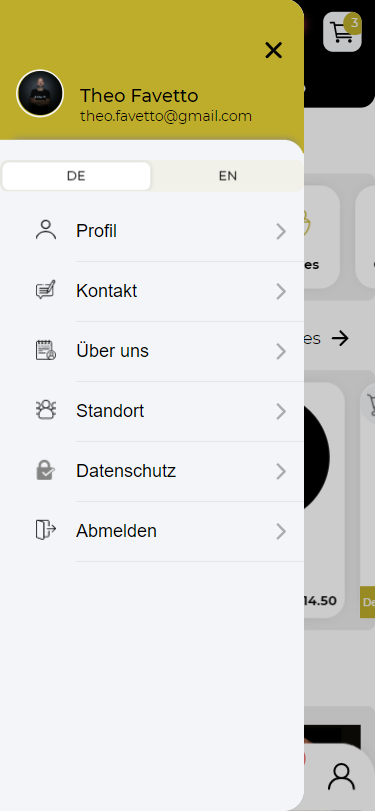The height and width of the screenshot is (811, 375).
Task: Switch language to DE
Action: click(76, 176)
